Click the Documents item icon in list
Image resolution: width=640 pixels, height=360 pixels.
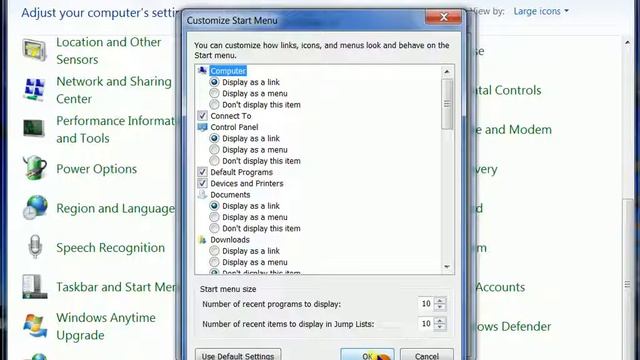click(x=202, y=195)
